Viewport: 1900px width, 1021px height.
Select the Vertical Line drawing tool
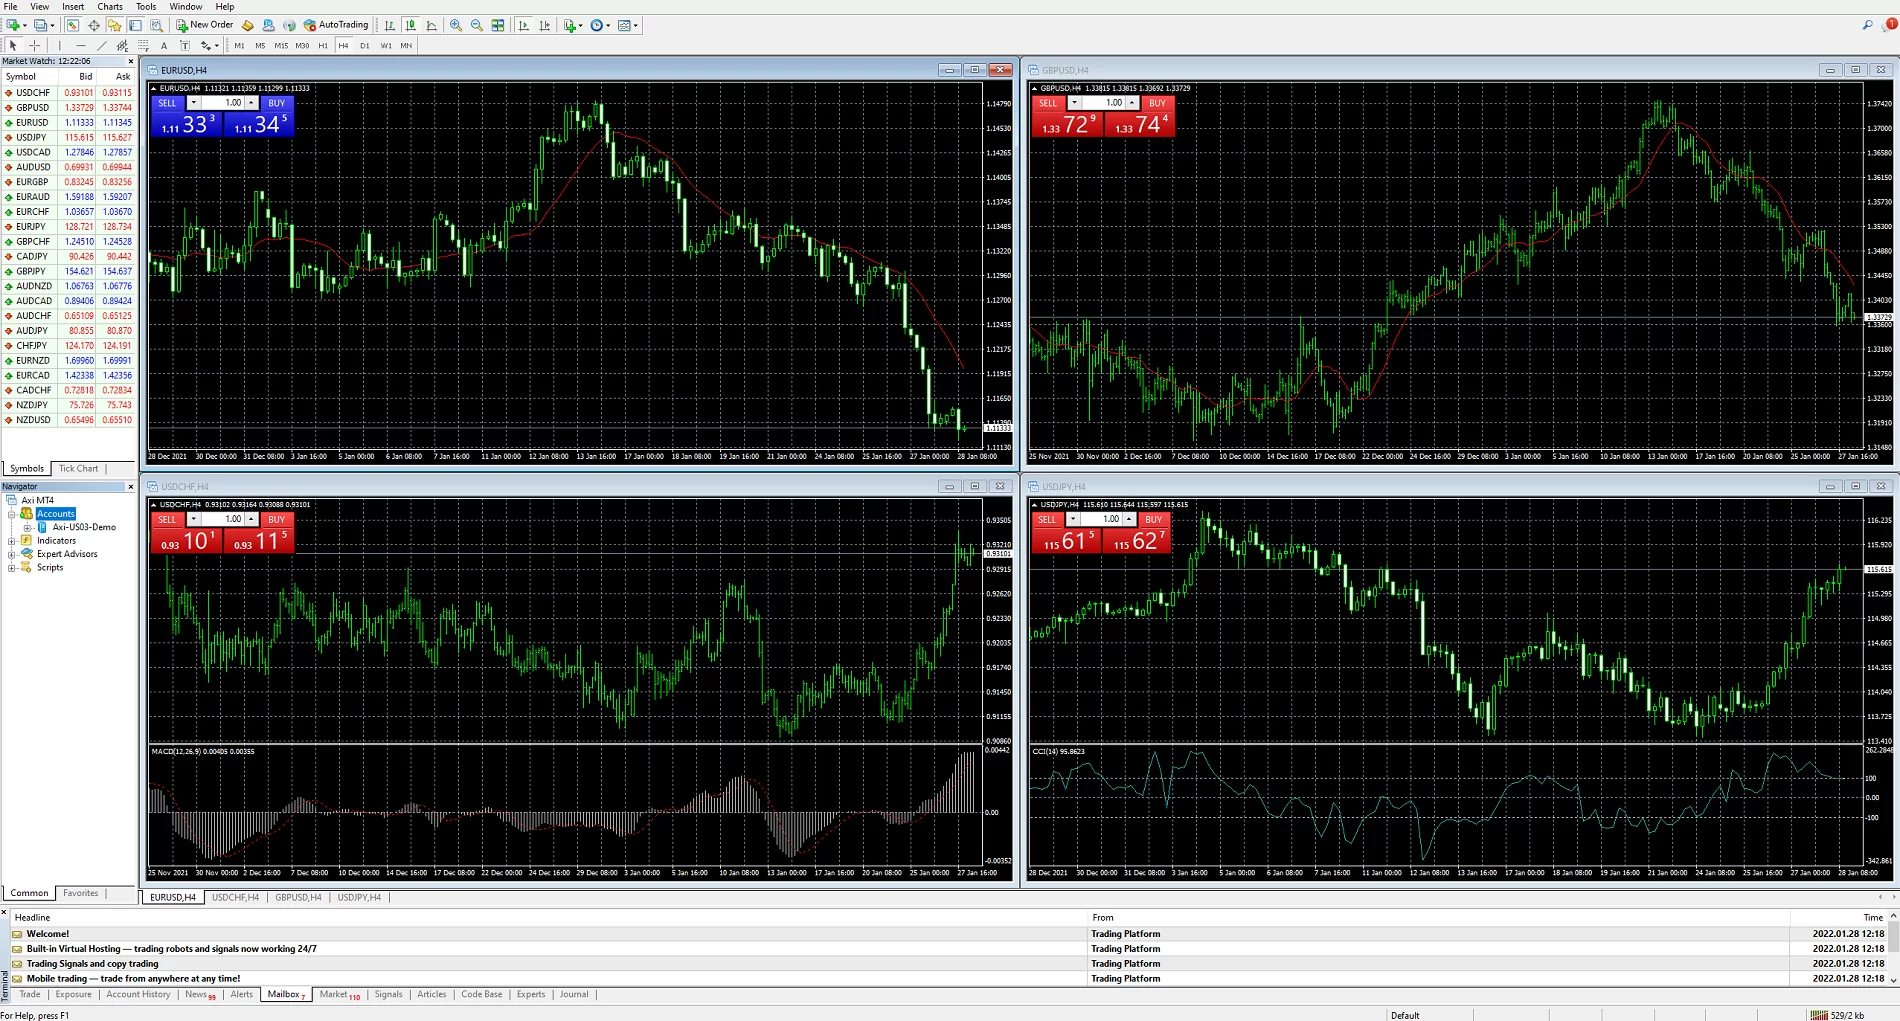point(60,45)
